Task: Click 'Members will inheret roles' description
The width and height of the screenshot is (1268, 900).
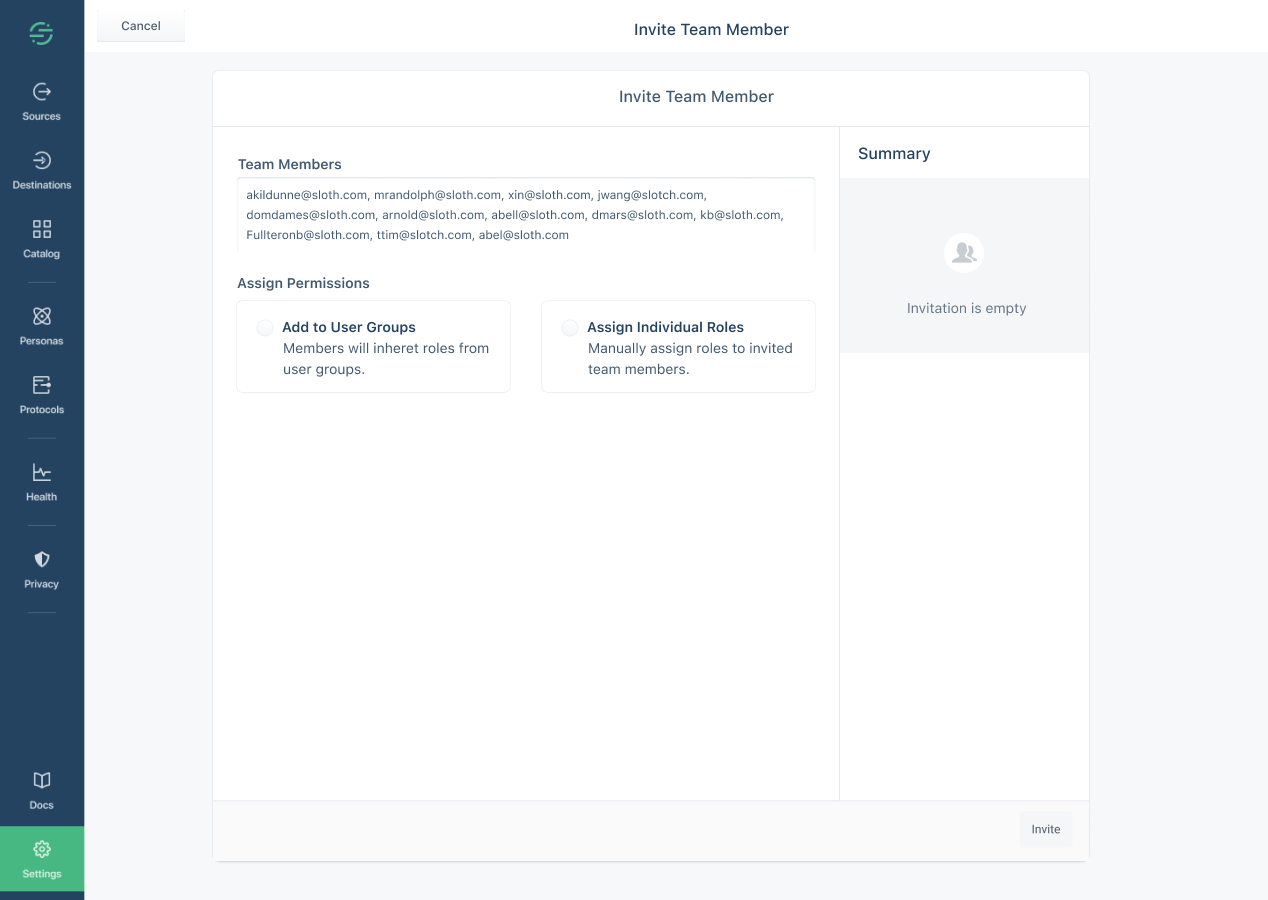Action: coord(386,359)
